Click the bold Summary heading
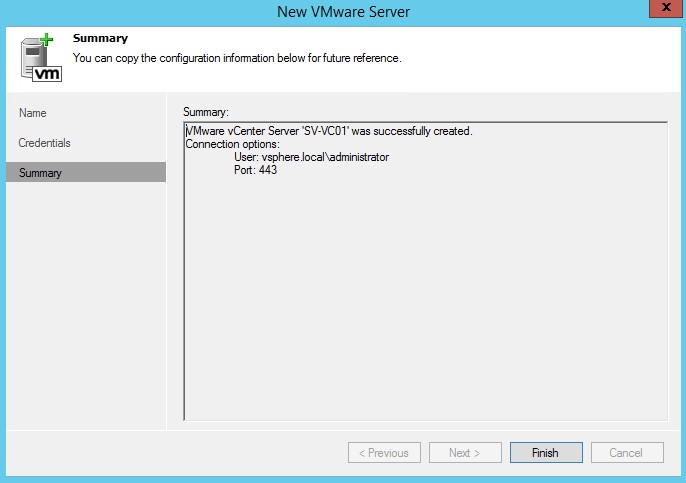The height and width of the screenshot is (483, 686). (100, 38)
